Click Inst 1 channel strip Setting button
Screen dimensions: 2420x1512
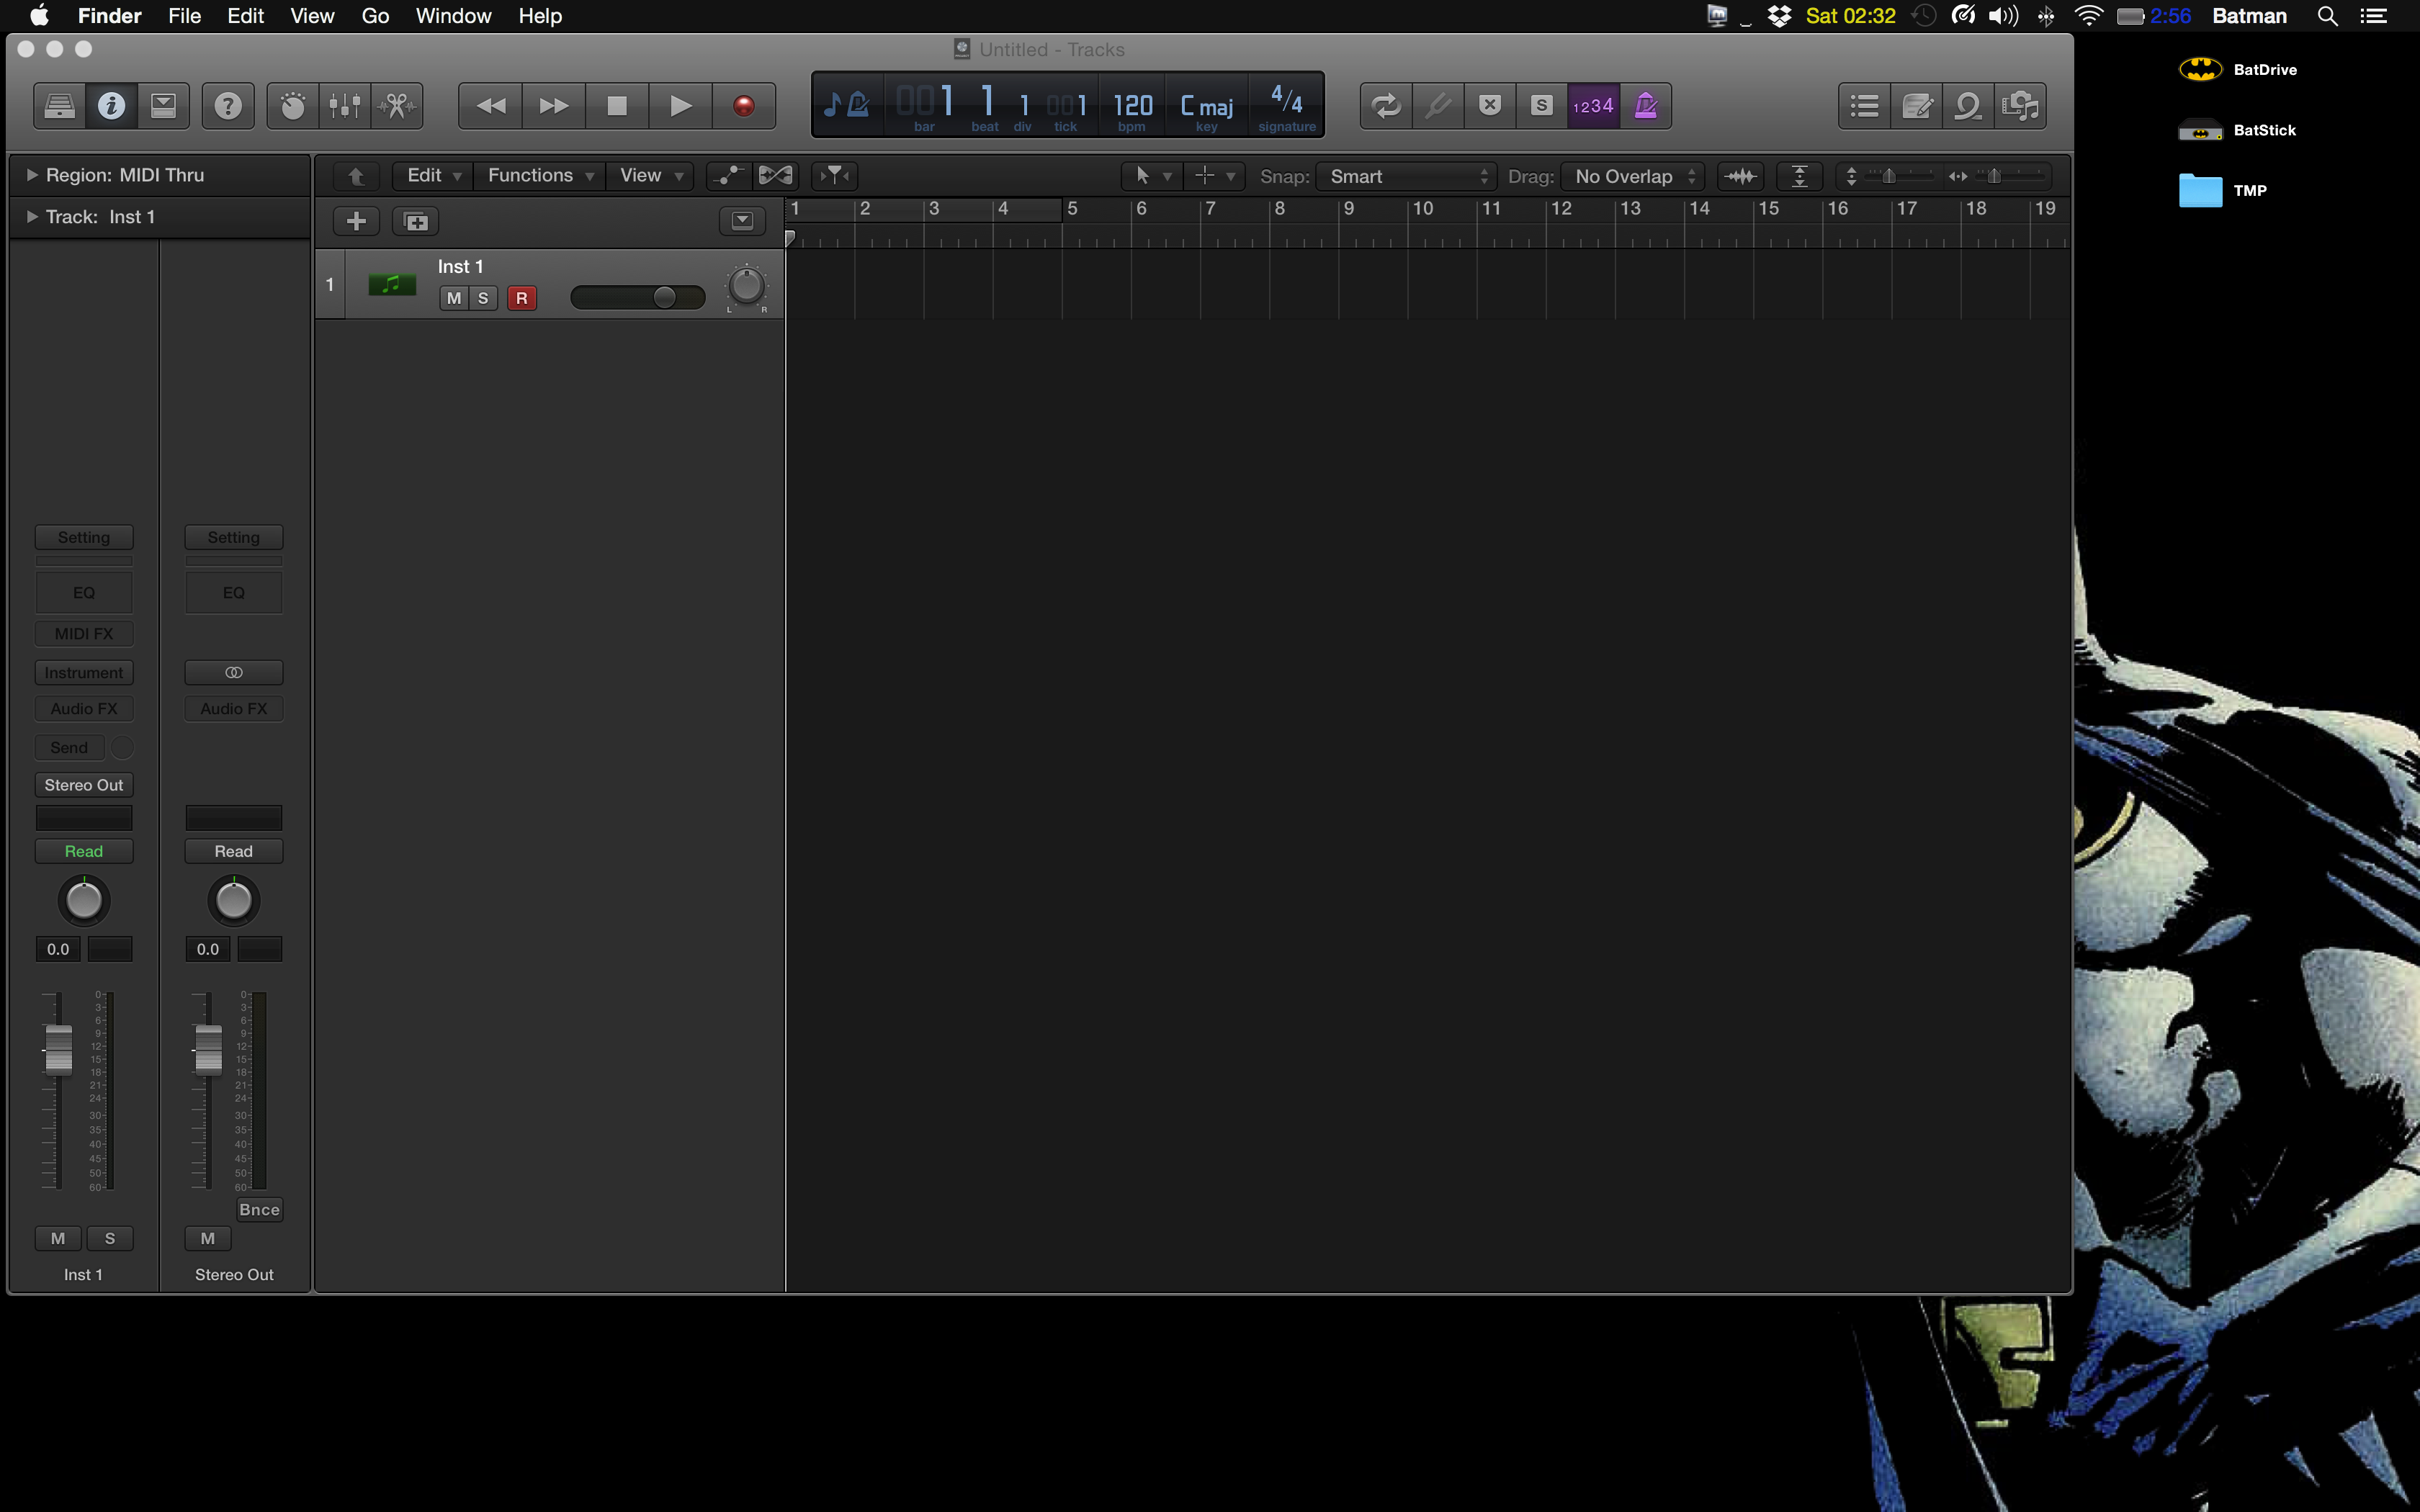point(84,537)
